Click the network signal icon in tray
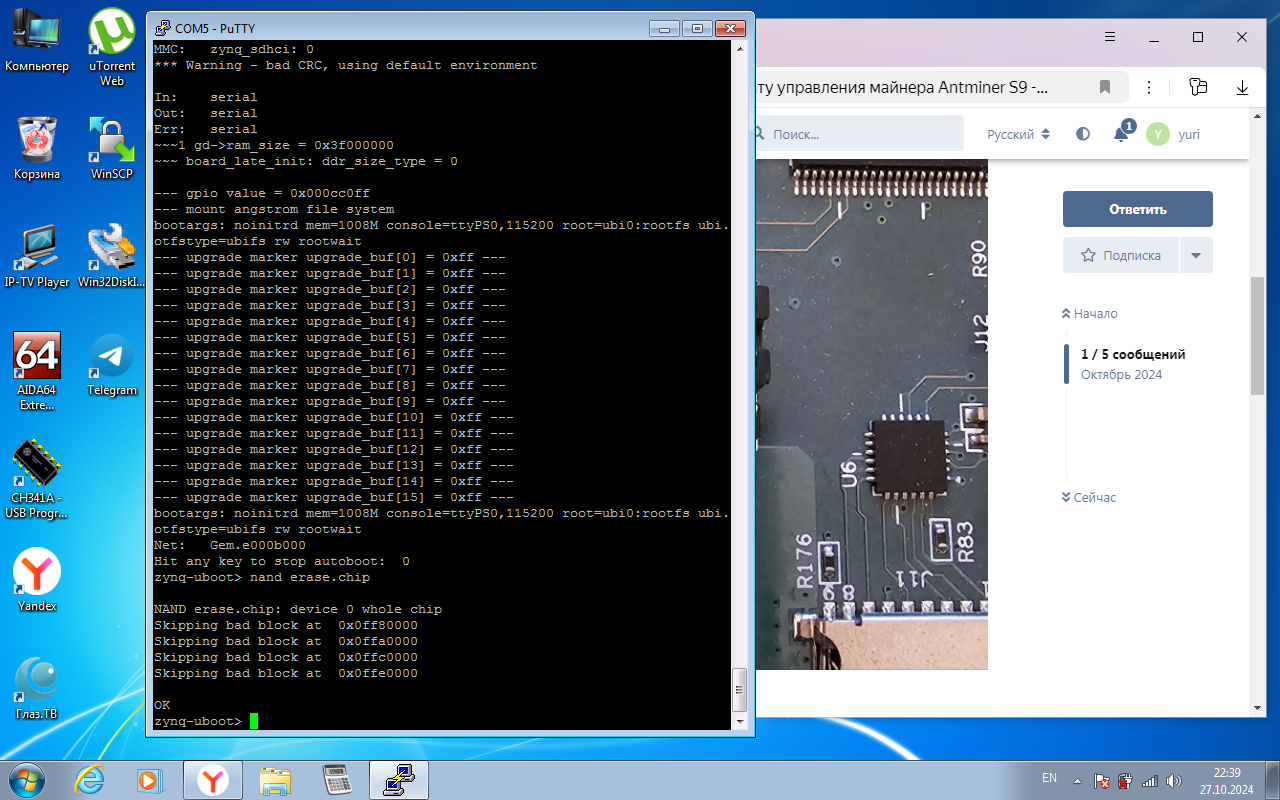The height and width of the screenshot is (800, 1280). 1150,780
